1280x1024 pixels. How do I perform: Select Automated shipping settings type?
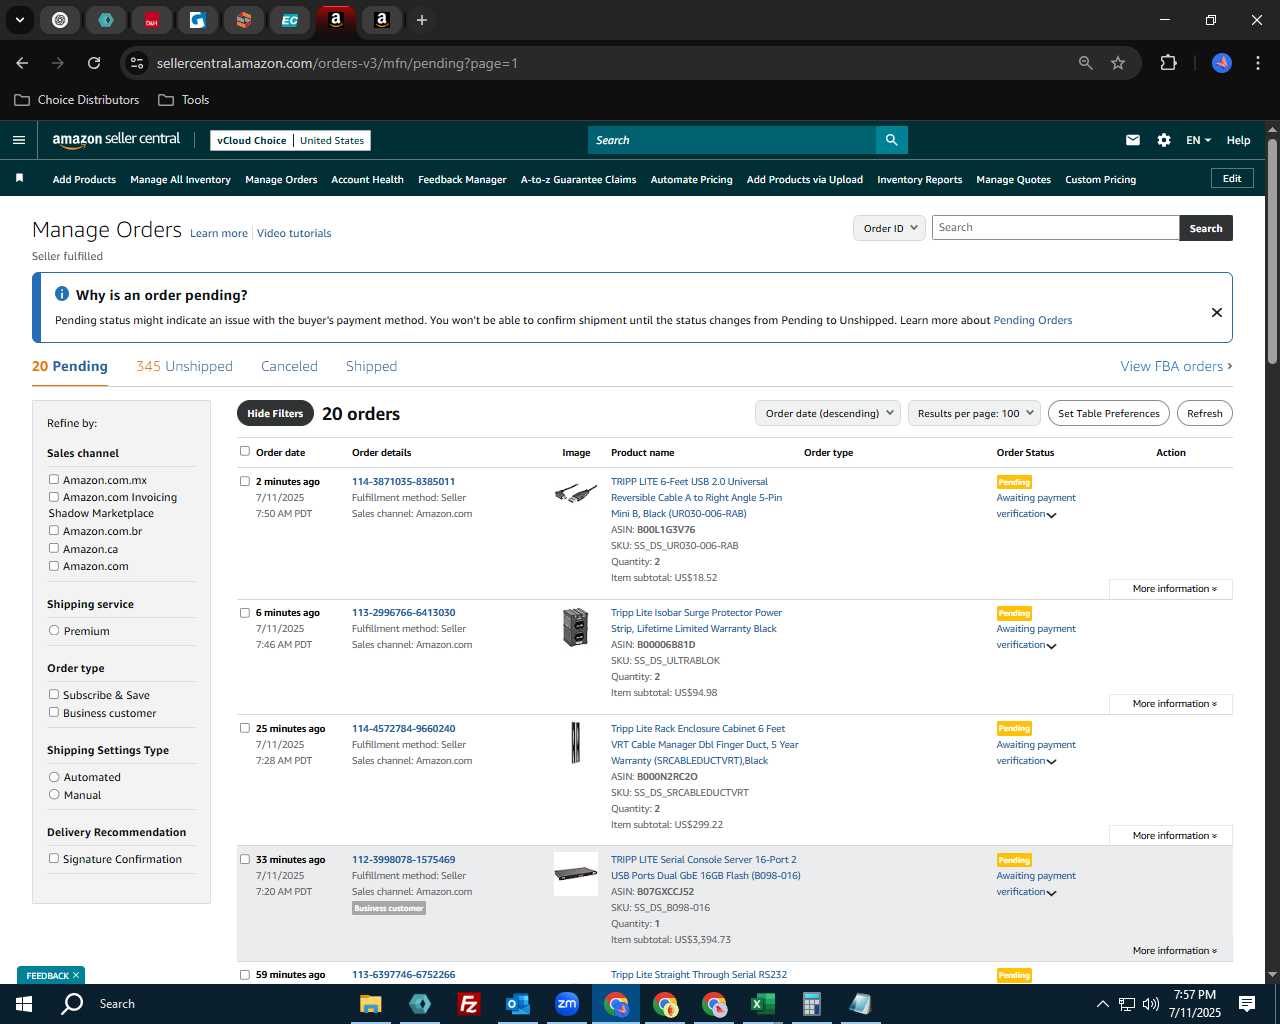coord(54,776)
